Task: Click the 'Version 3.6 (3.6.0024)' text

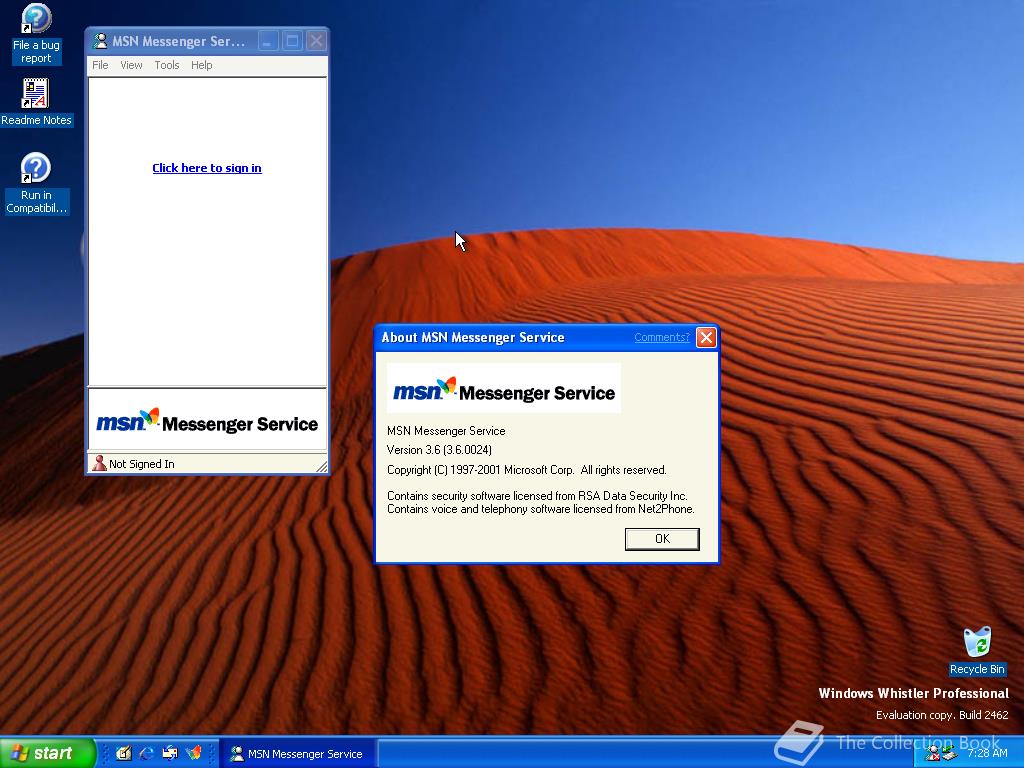Action: (x=439, y=450)
